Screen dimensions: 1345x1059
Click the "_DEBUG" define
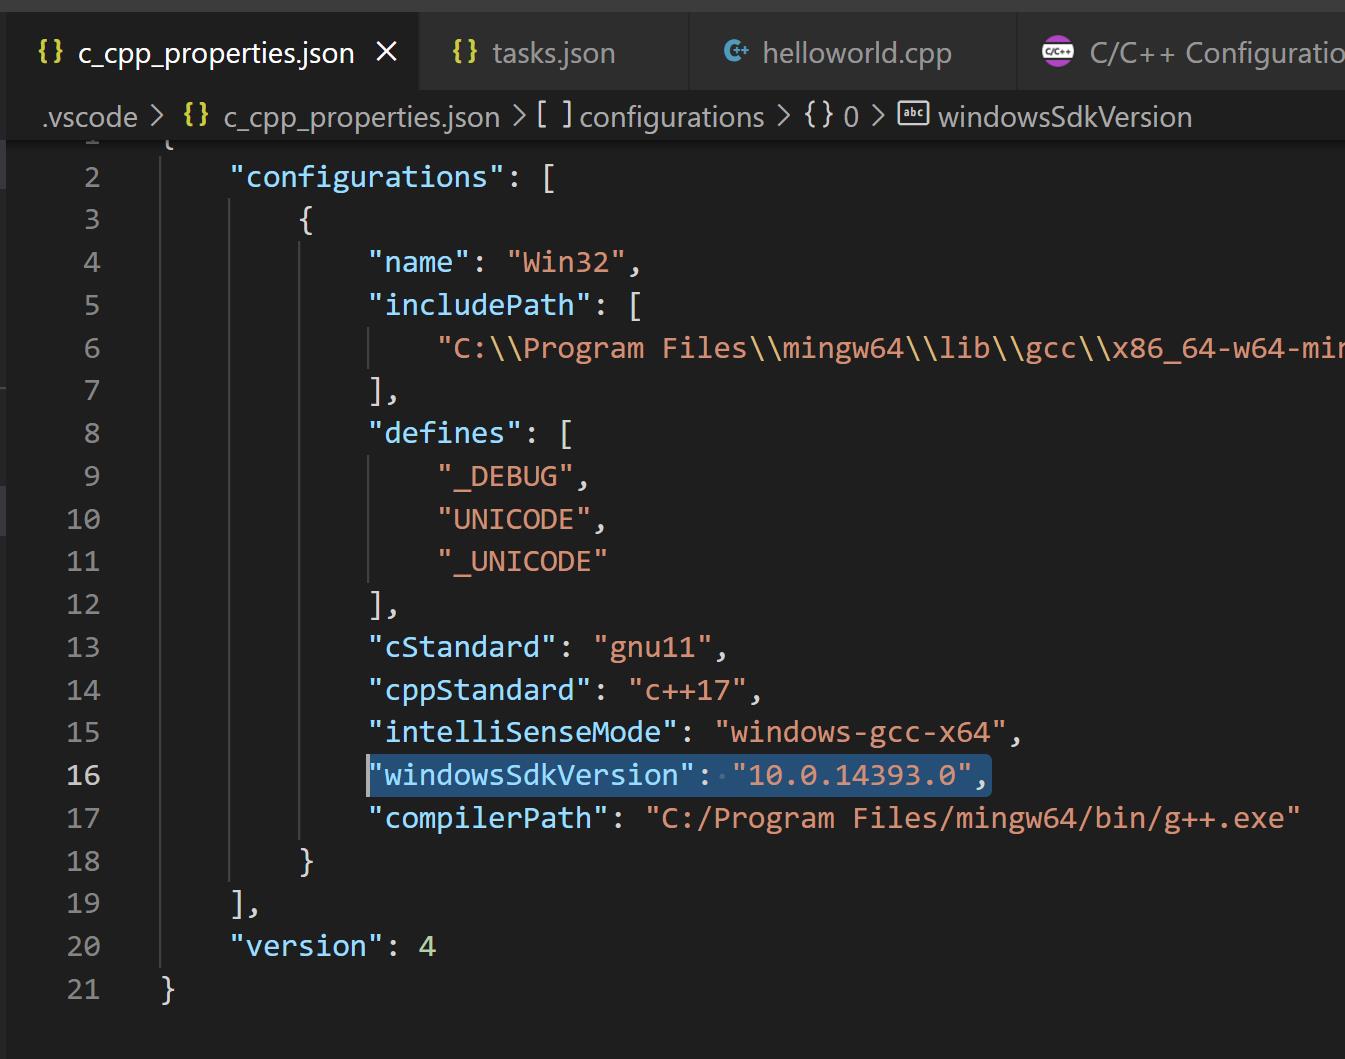point(506,476)
